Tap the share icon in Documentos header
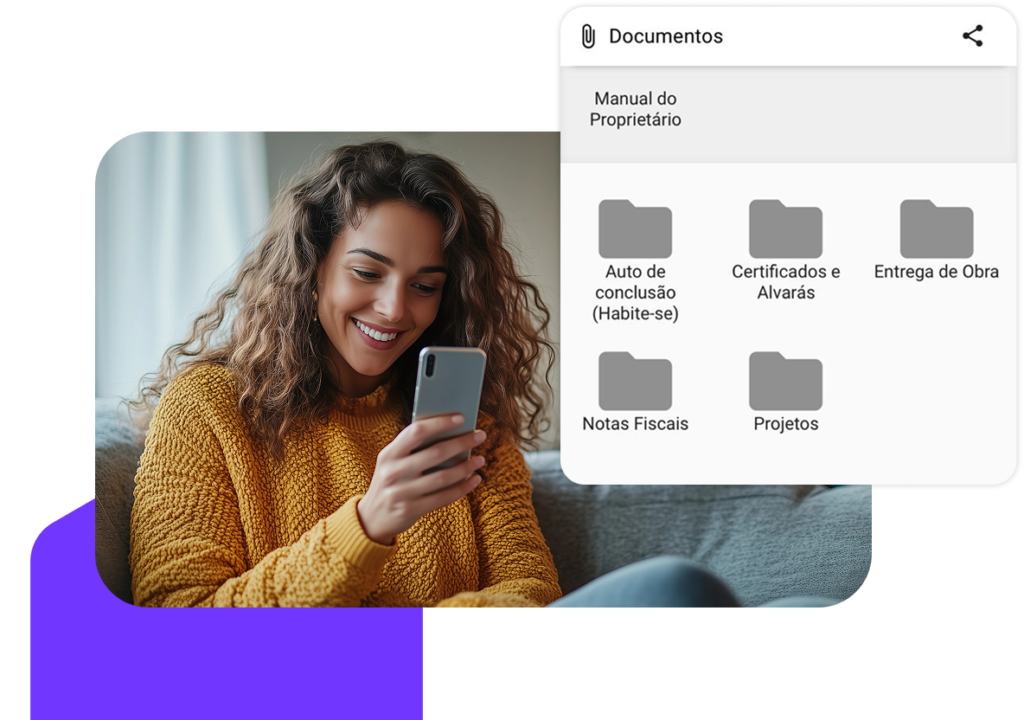 tap(972, 36)
